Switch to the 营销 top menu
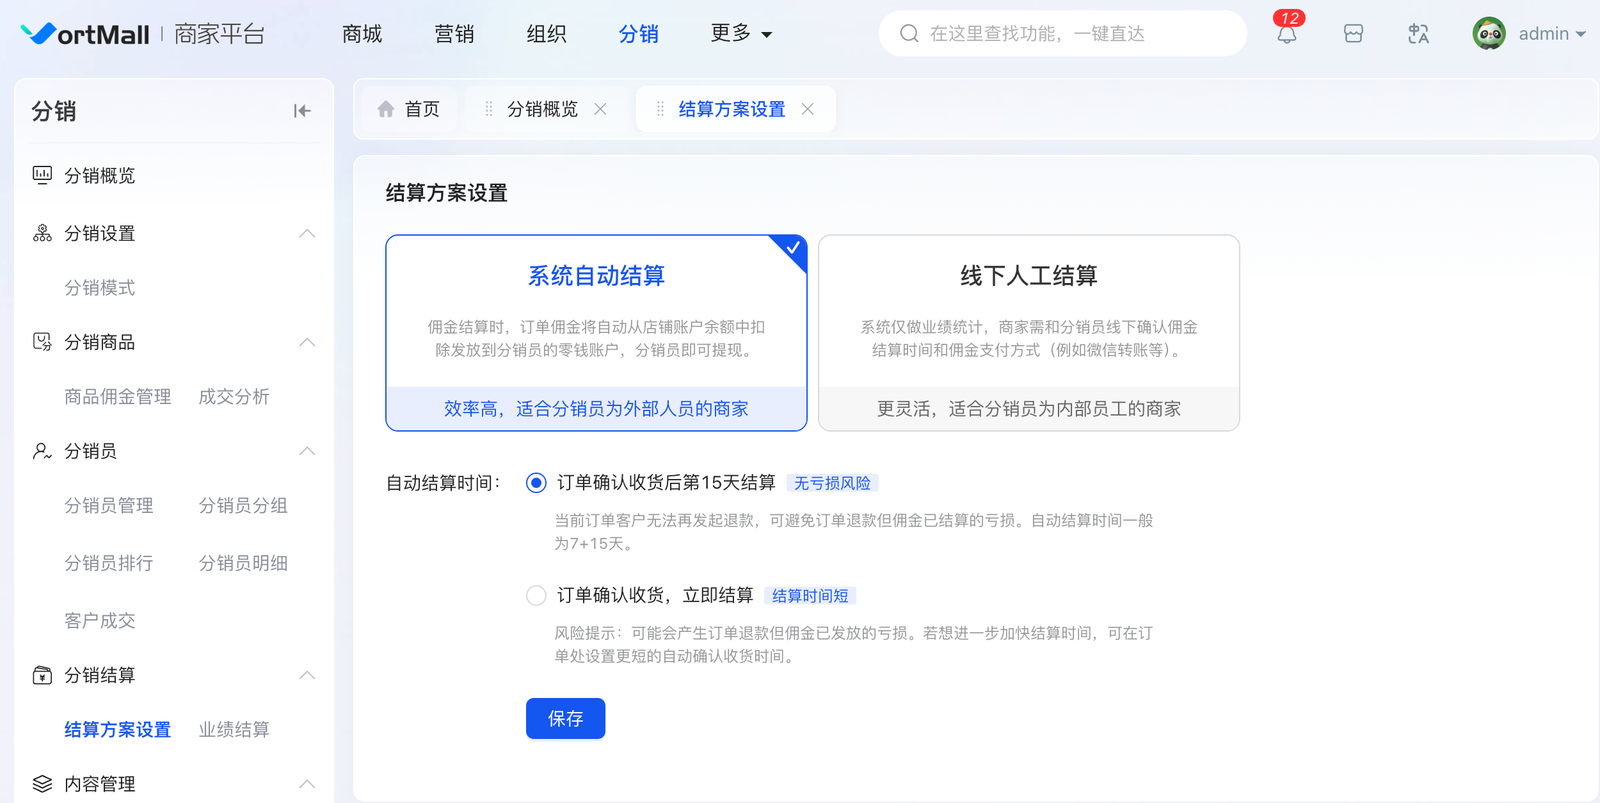1600x803 pixels. (454, 34)
